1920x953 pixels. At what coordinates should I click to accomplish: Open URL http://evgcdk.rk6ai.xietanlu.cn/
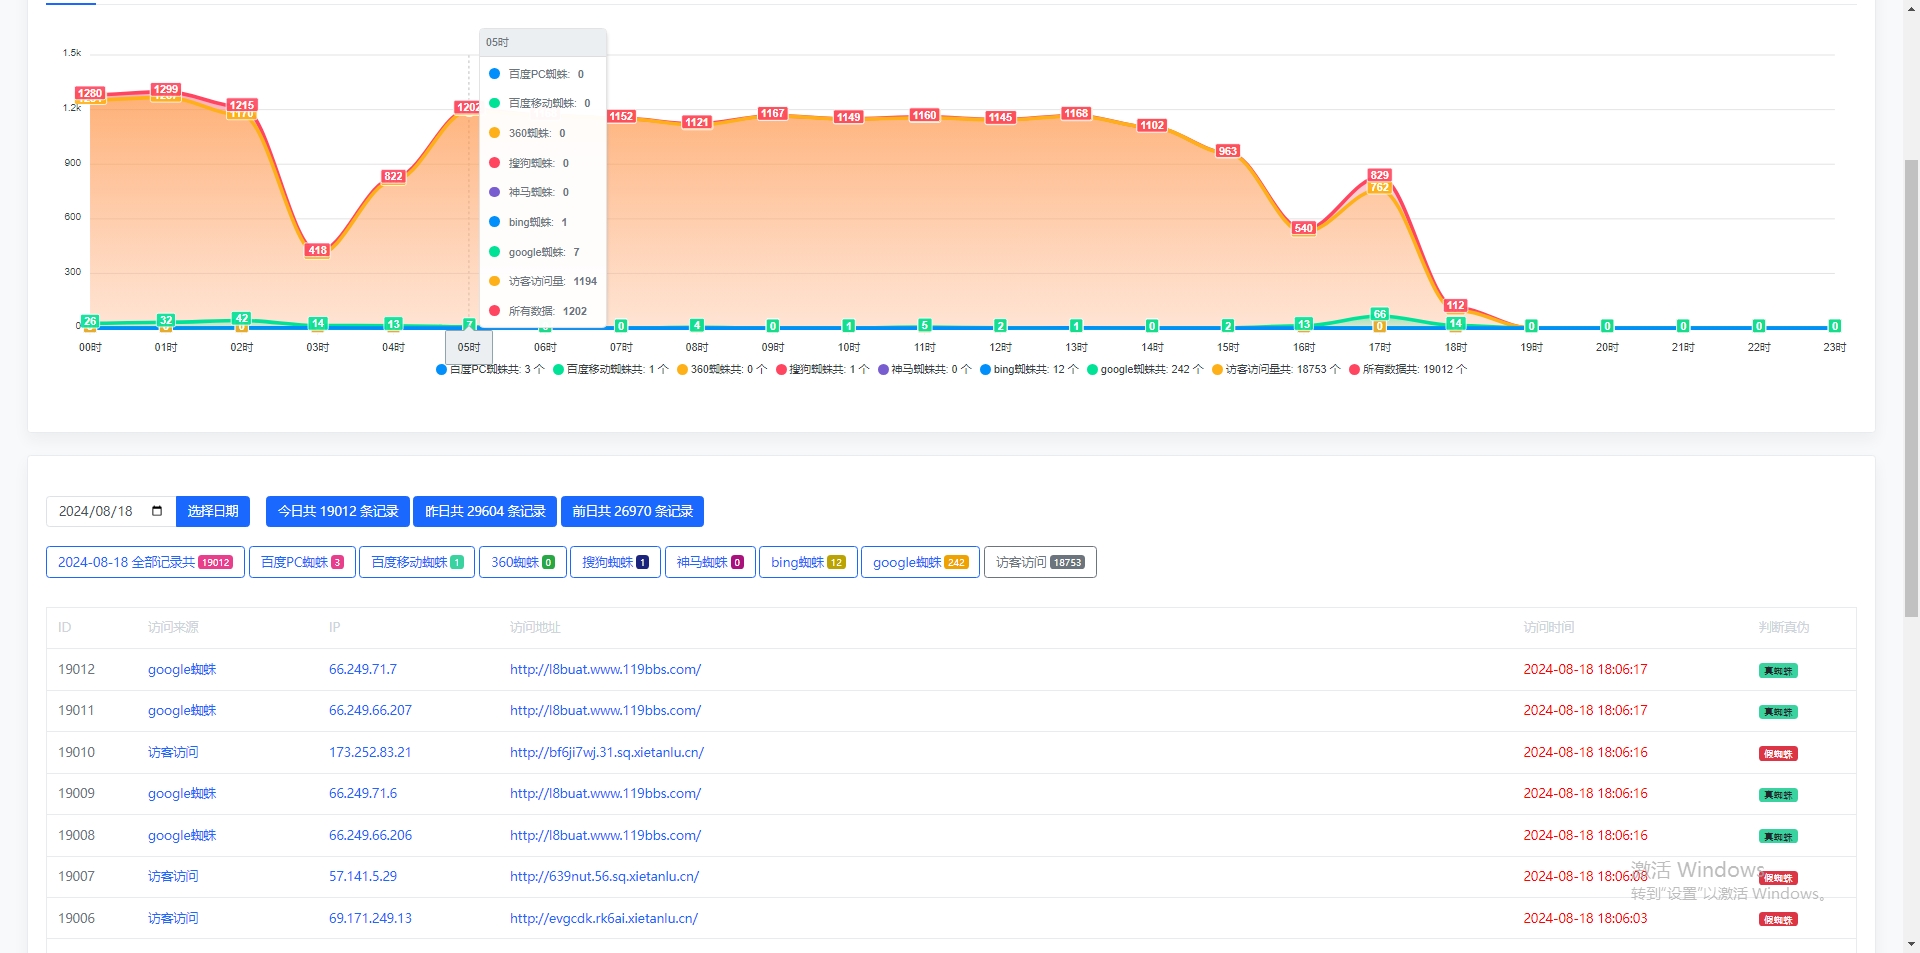click(604, 918)
